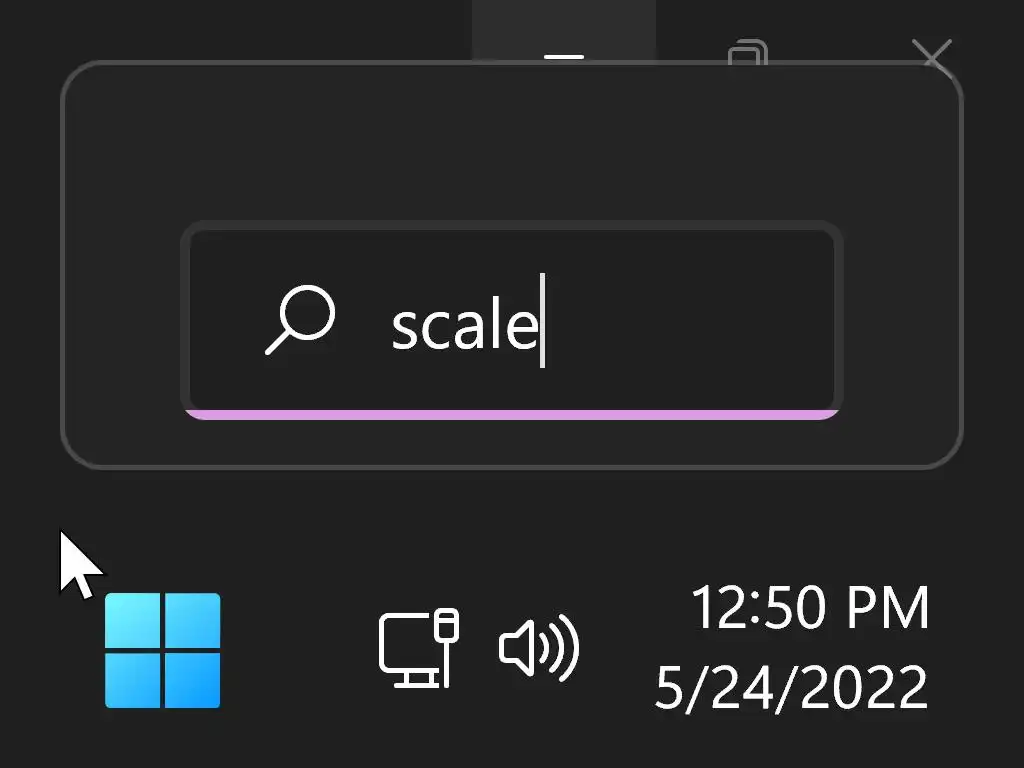Click the sound waves of the speaker icon
The width and height of the screenshot is (1024, 768).
(x=565, y=648)
